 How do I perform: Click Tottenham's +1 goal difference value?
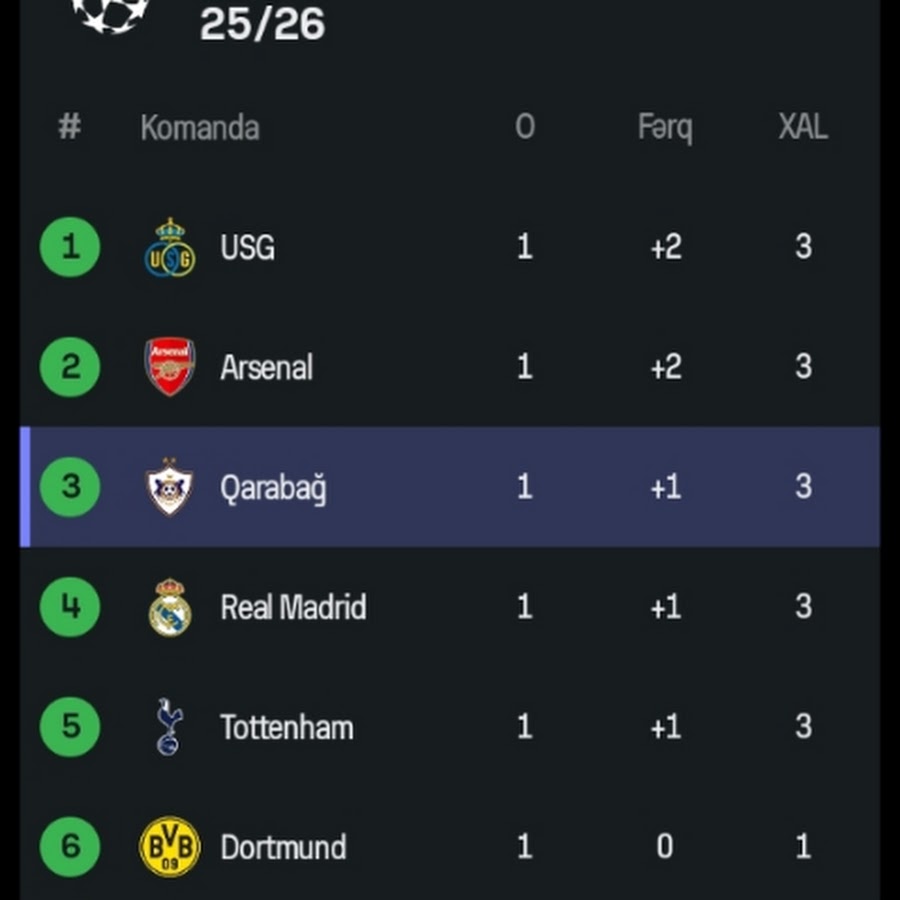pyautogui.click(x=665, y=727)
